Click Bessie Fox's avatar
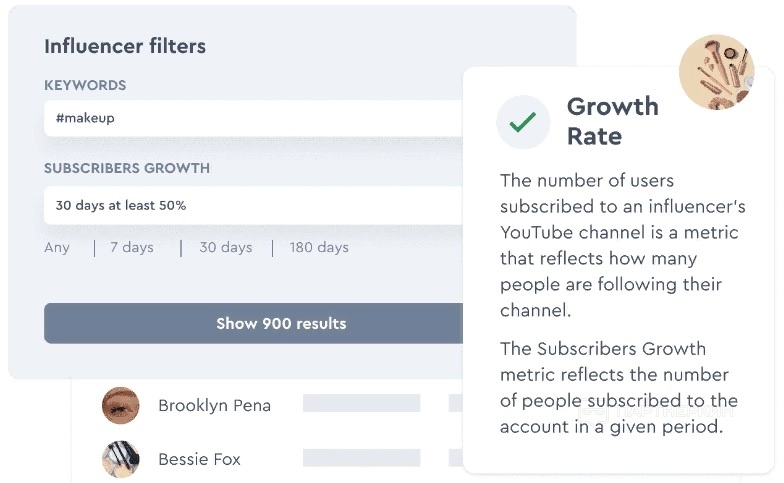784x483 pixels. pyautogui.click(x=121, y=459)
